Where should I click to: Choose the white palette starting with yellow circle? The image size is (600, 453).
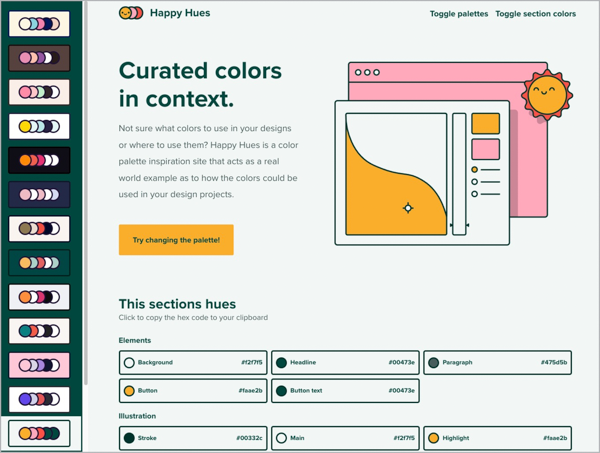click(x=39, y=126)
